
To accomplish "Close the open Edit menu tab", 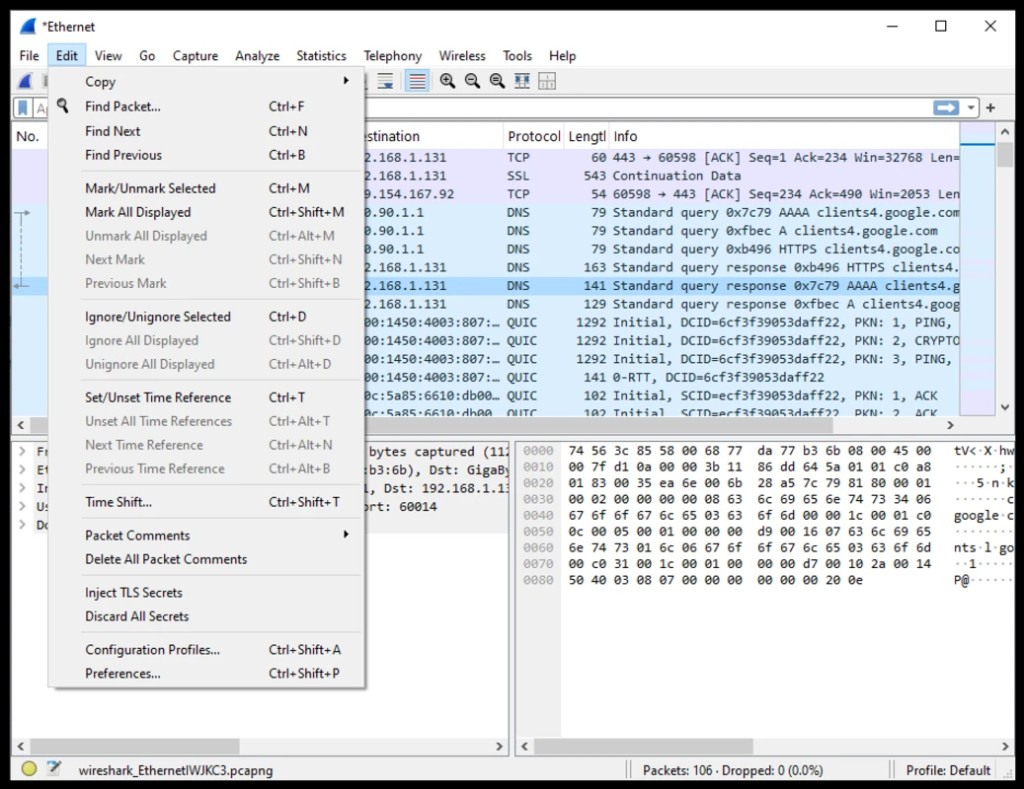I will 67,56.
